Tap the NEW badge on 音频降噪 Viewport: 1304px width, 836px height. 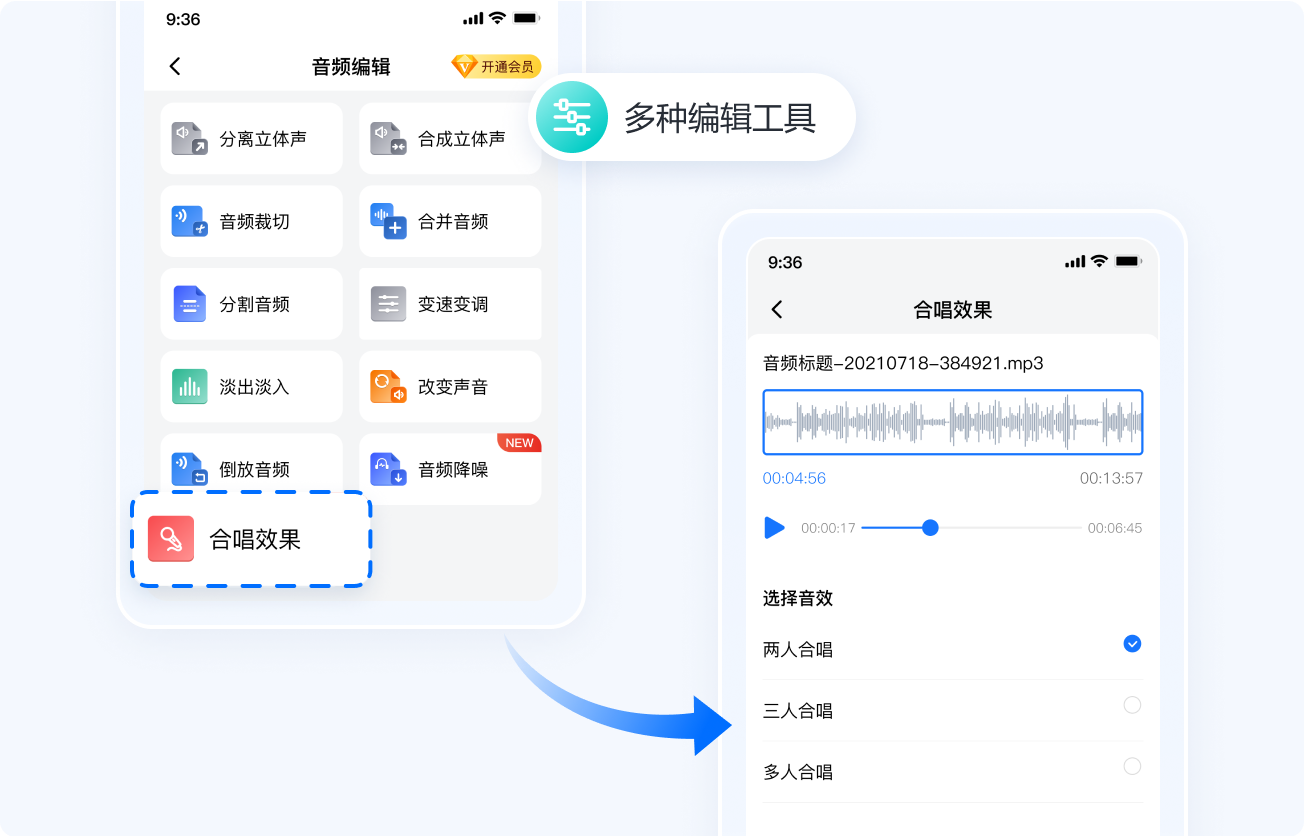[519, 443]
